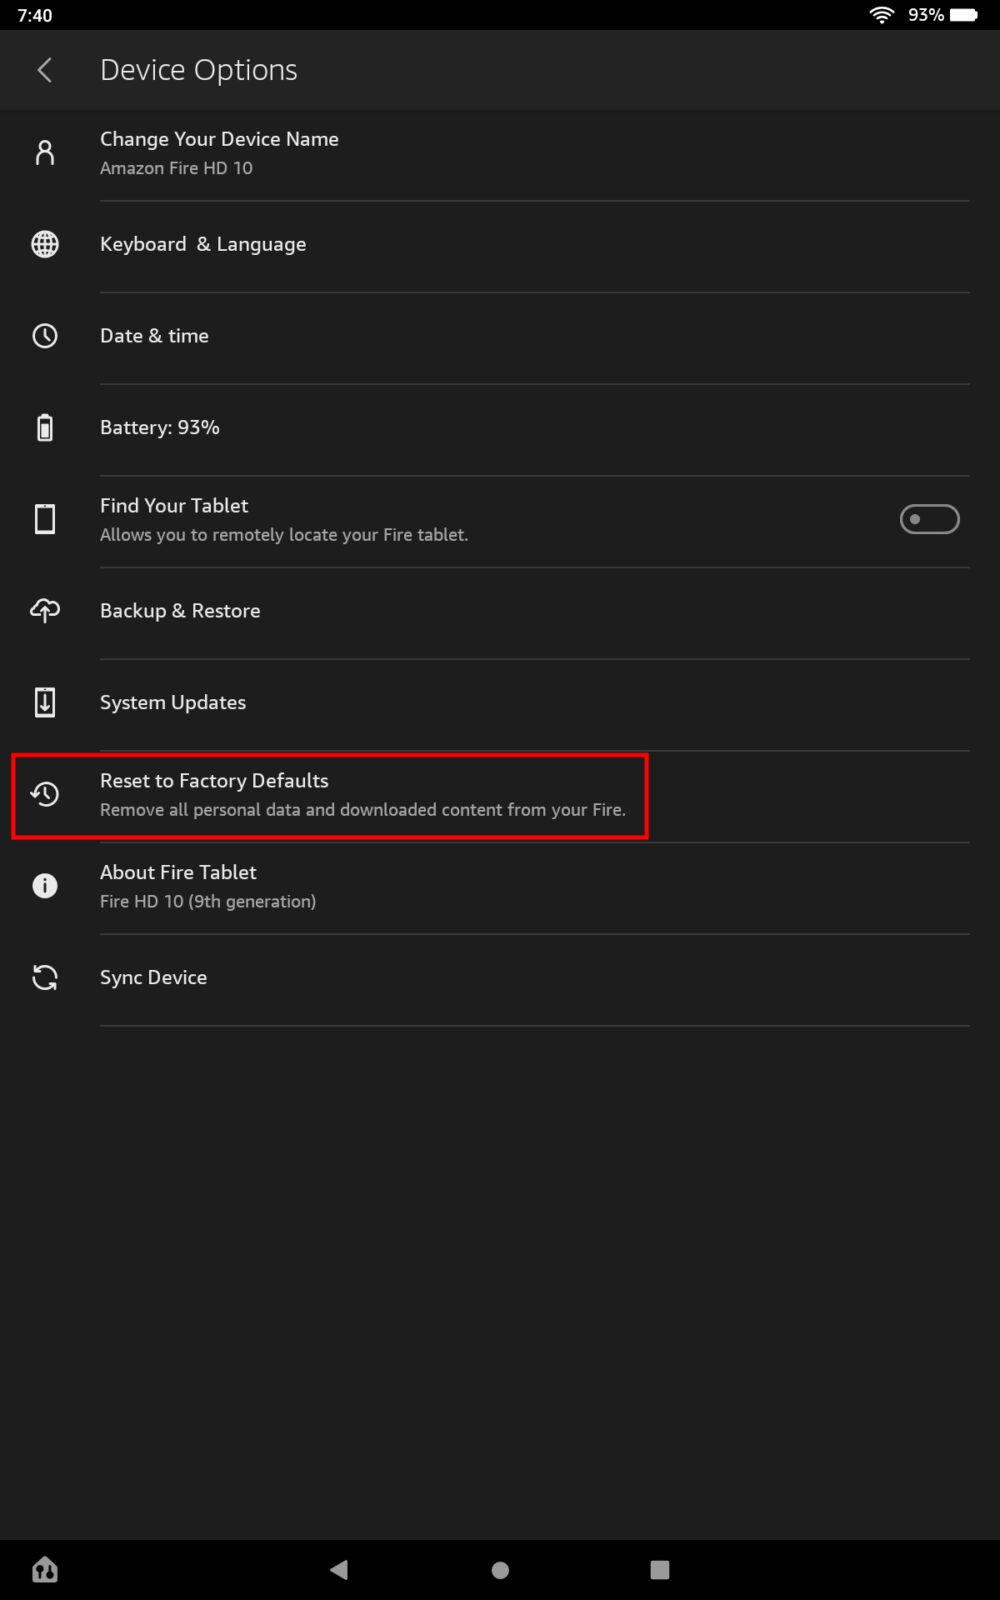Viewport: 1000px width, 1600px height.
Task: Click the System Updates download icon
Action: click(44, 702)
